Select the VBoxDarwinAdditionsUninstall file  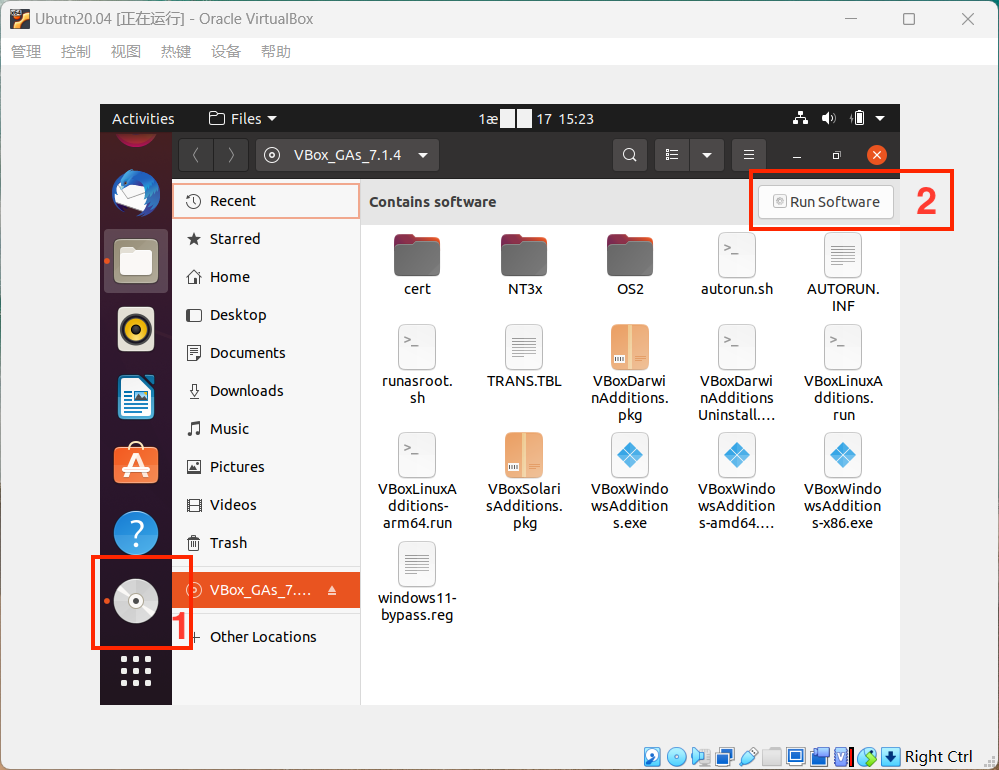point(737,374)
